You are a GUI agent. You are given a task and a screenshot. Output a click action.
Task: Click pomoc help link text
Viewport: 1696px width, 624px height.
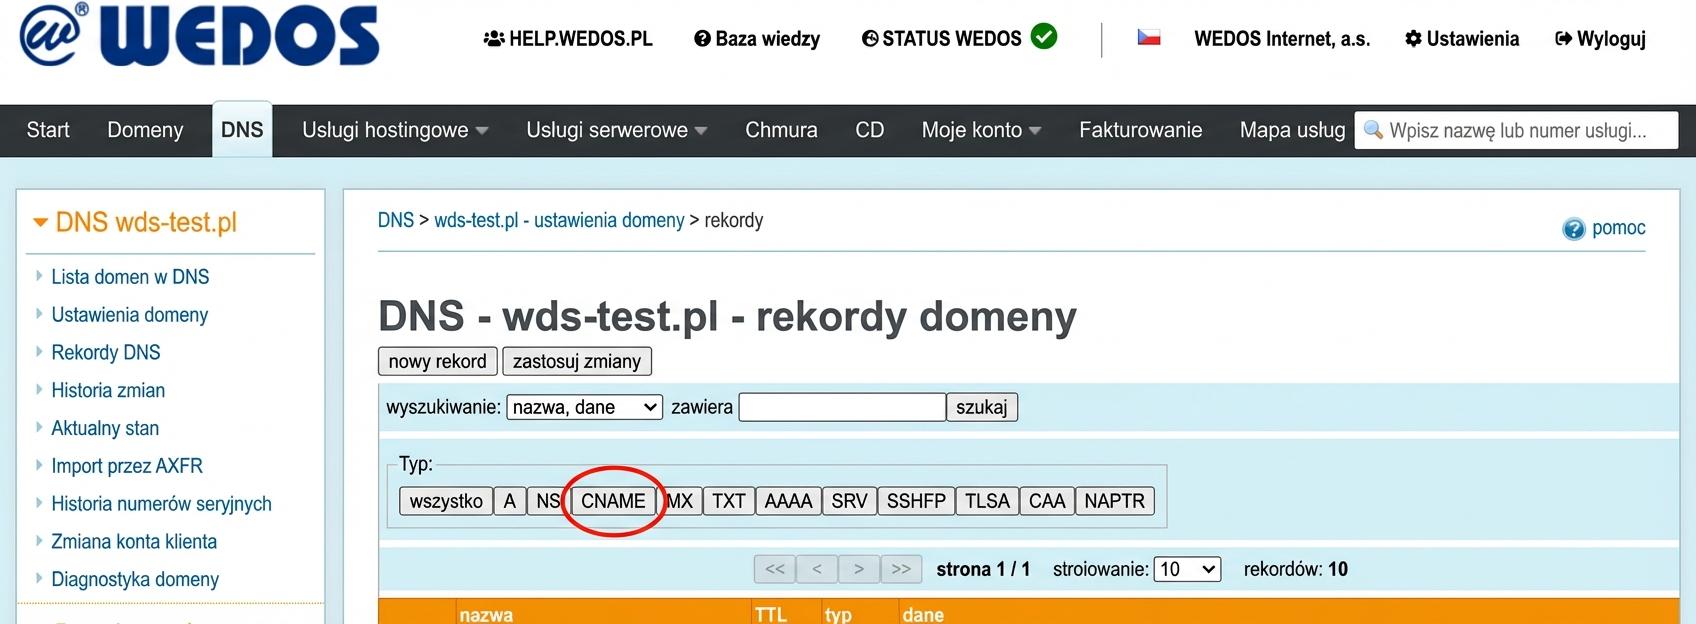[1619, 228]
